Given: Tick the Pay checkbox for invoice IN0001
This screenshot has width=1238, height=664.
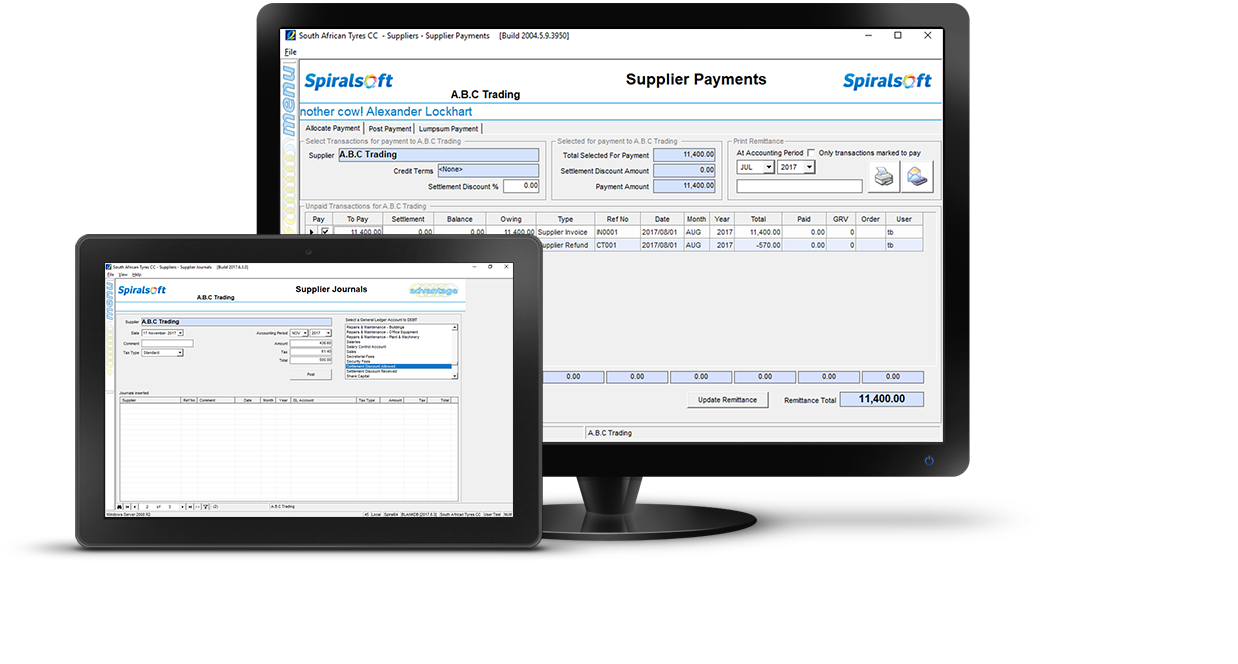Looking at the screenshot, I should click(x=325, y=232).
